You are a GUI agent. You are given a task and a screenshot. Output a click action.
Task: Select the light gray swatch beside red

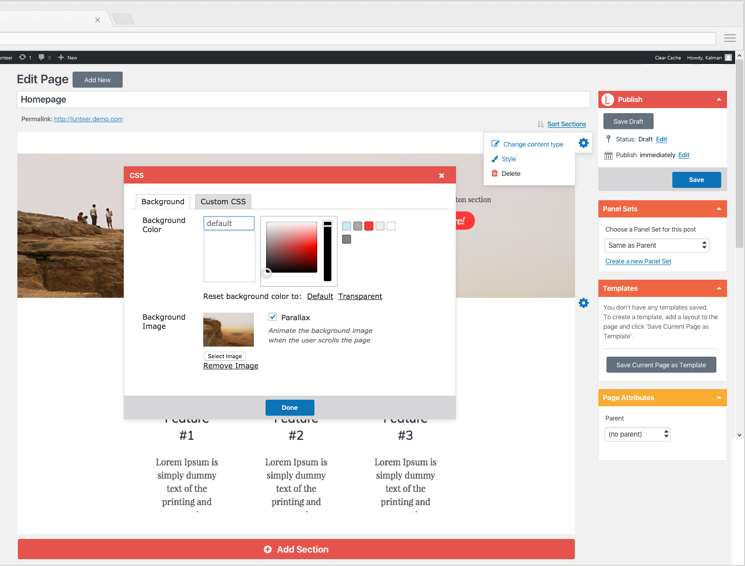click(x=380, y=226)
